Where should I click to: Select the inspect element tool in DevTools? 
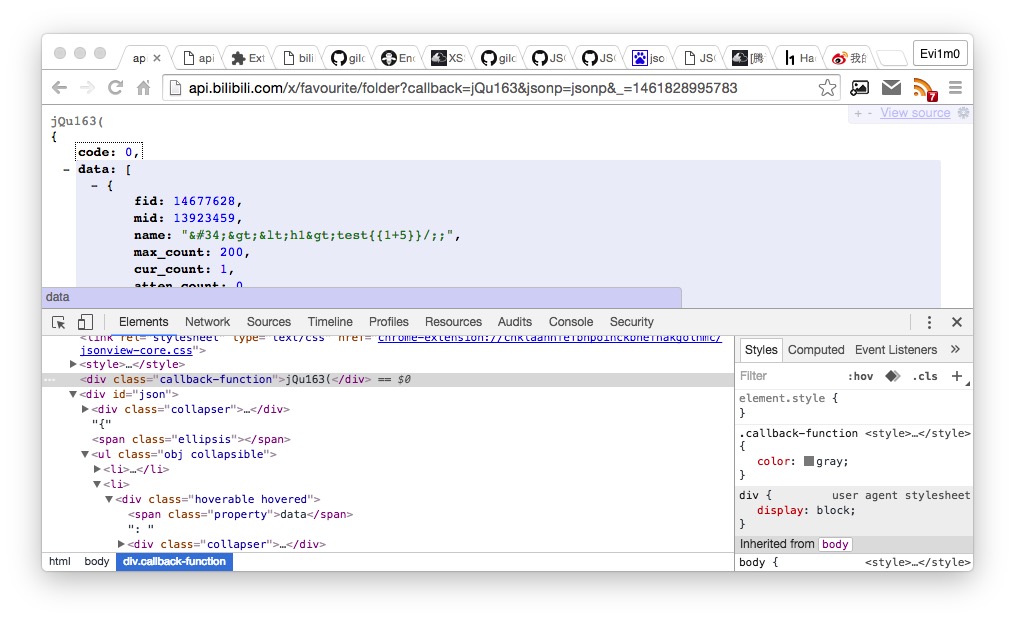tap(58, 321)
